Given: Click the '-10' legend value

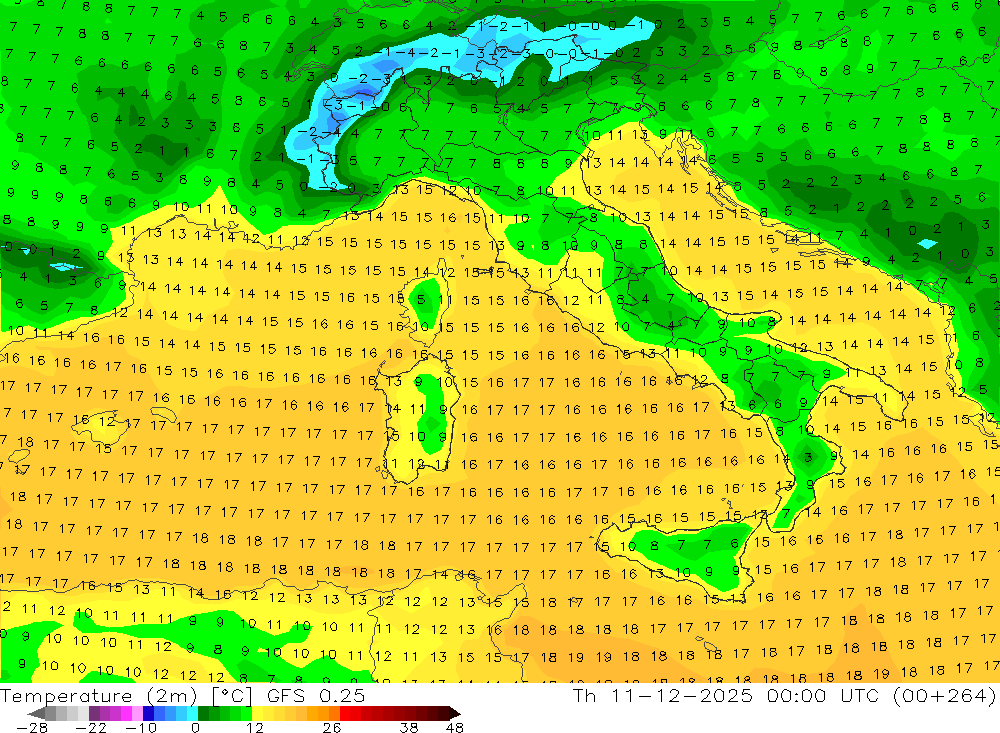Looking at the screenshot, I should click(x=141, y=728).
